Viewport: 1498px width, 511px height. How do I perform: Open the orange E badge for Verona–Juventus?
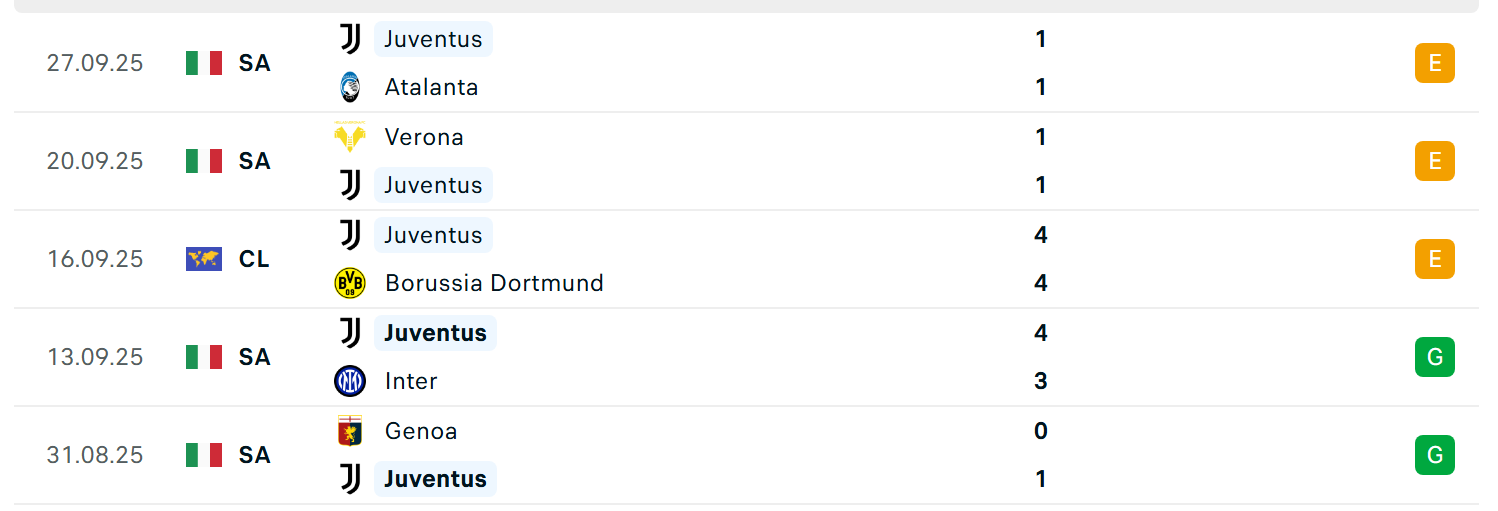click(x=1434, y=161)
